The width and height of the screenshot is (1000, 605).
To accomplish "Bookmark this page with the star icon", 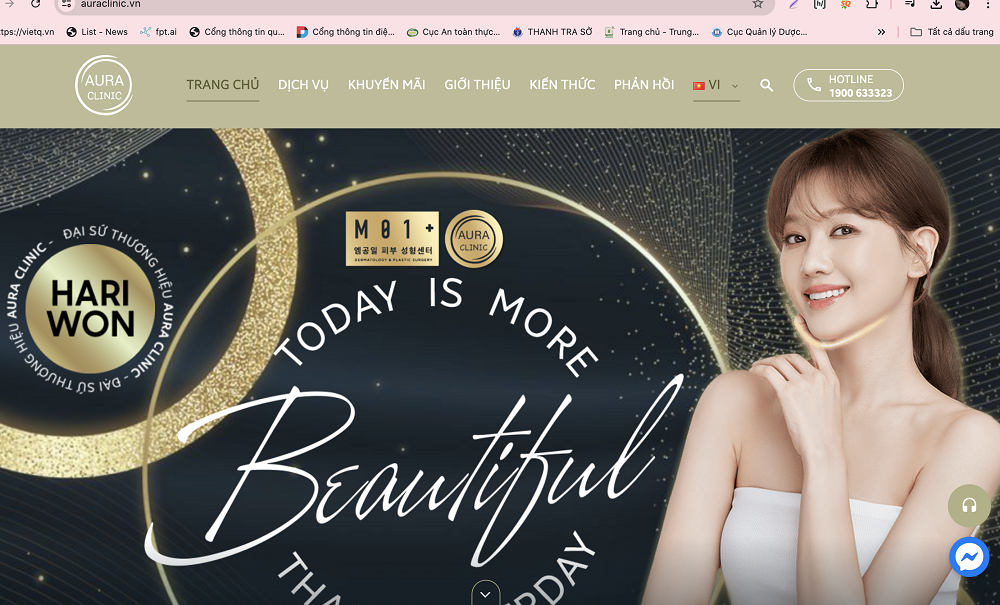I will click(758, 4).
